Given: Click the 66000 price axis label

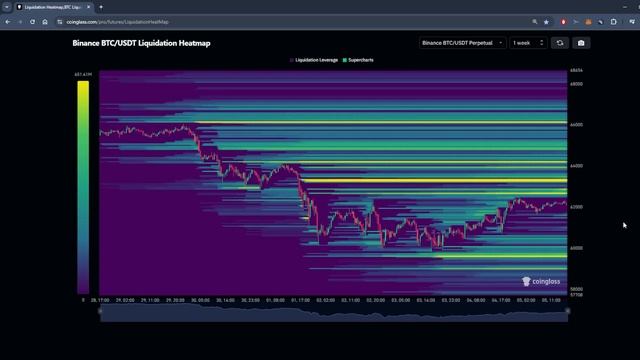Looking at the screenshot, I should point(576,125).
